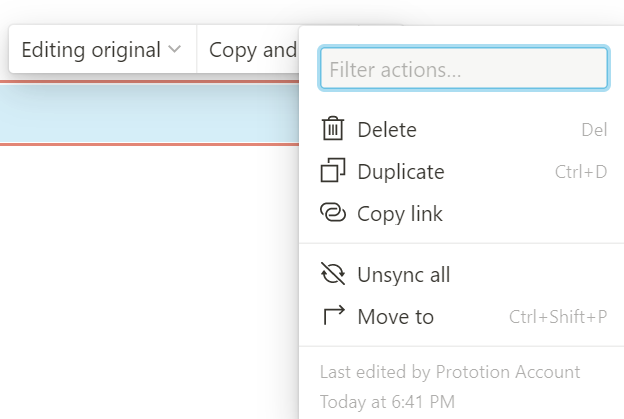624x419 pixels.
Task: Click the bent arrow Move to icon
Action: (x=334, y=315)
